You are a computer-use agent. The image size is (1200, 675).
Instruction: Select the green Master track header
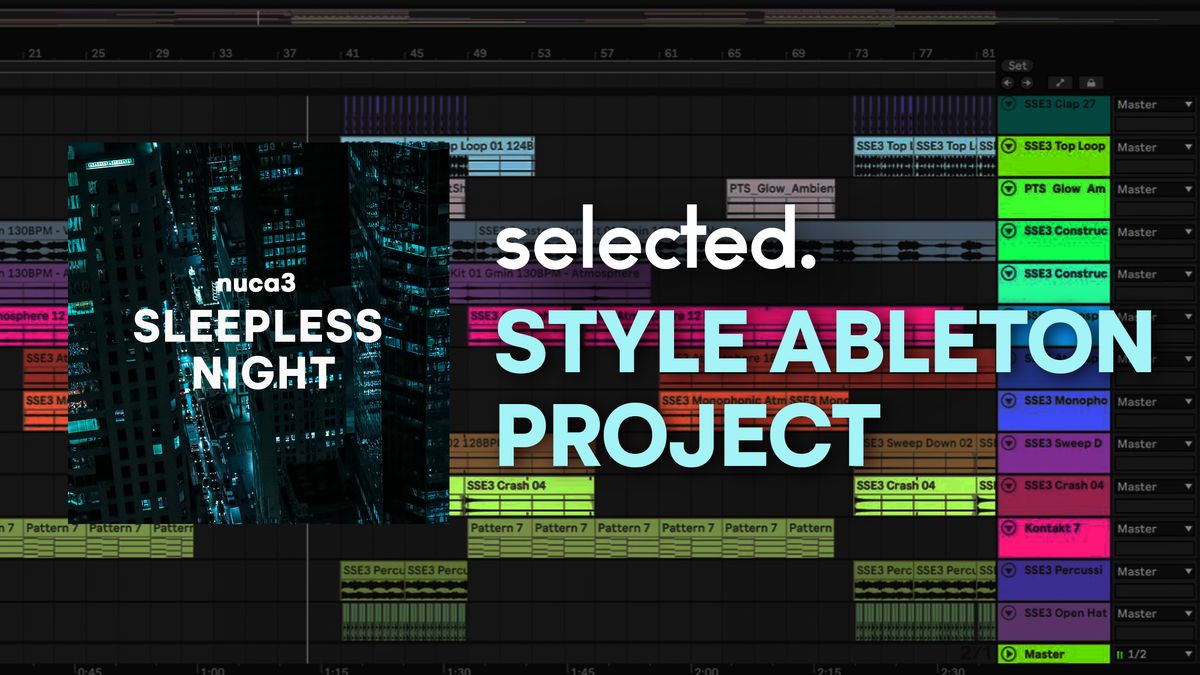[x=1054, y=654]
